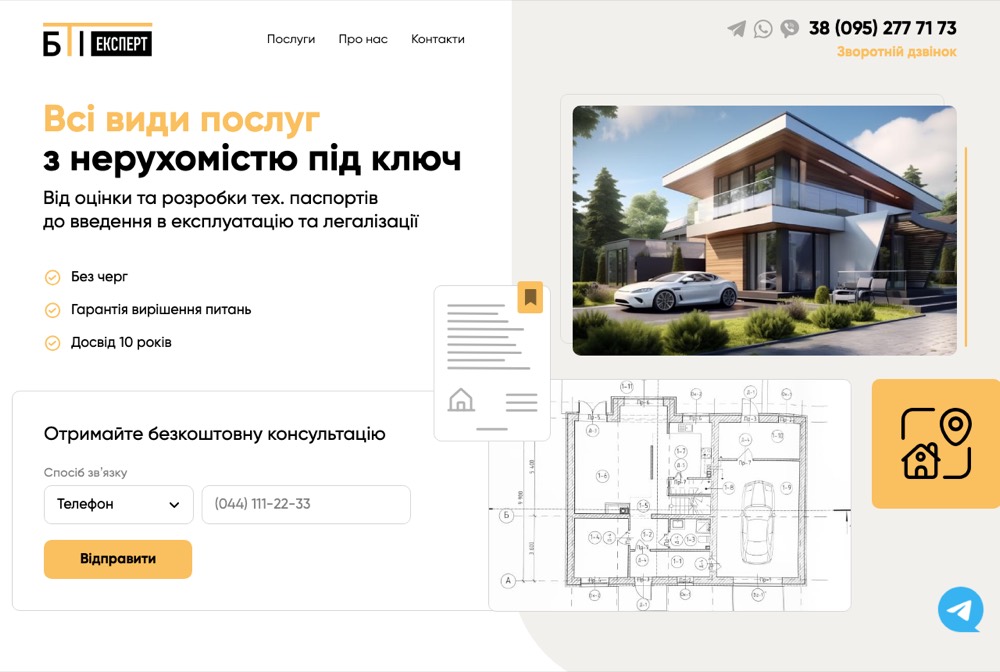The image size is (1000, 672).
Task: Click the modern house photo
Action: coord(765,230)
